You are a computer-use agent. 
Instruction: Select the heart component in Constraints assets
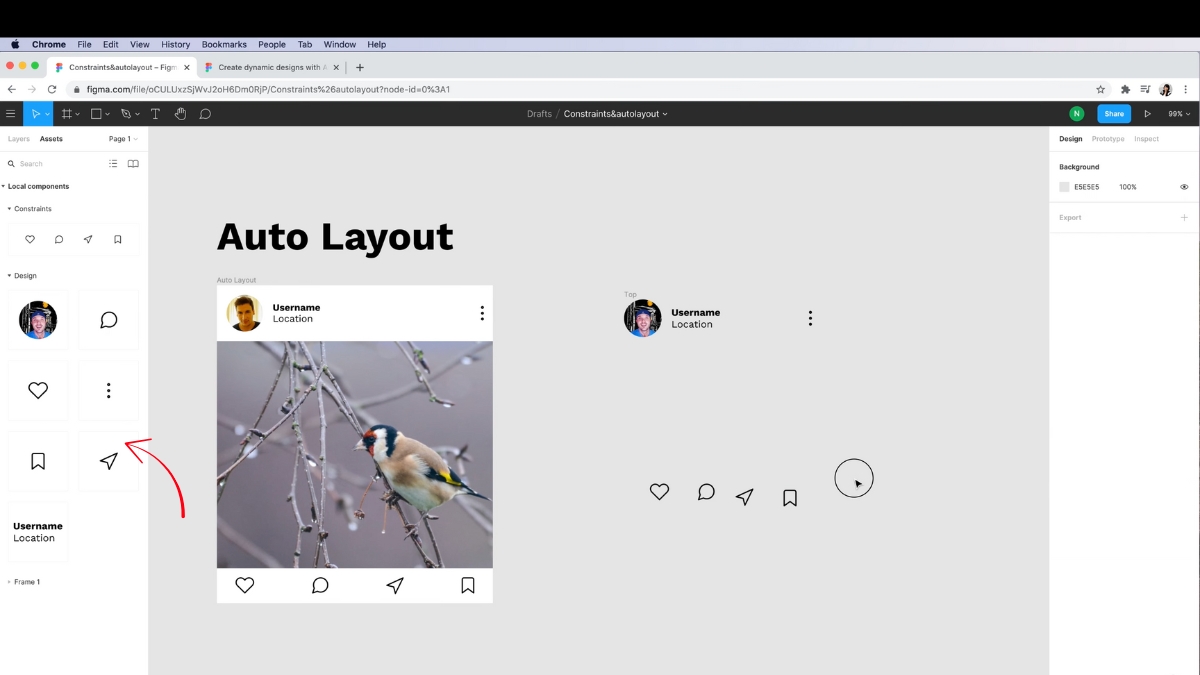(30, 240)
